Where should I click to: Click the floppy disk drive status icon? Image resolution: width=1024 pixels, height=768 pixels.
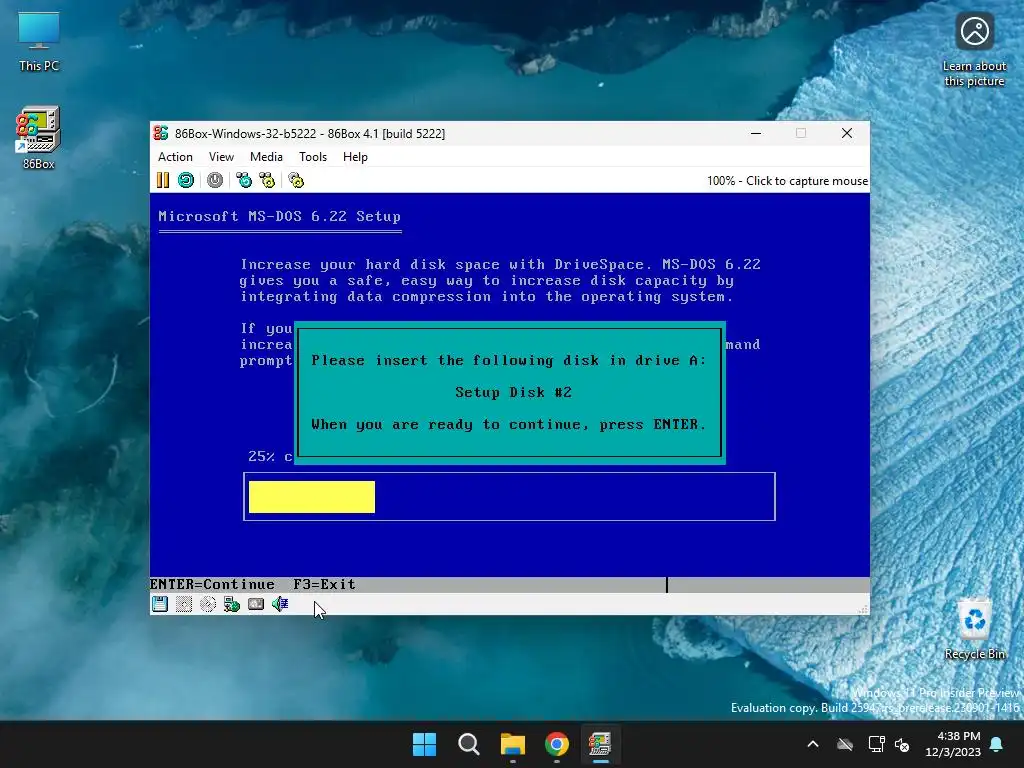tap(160, 604)
